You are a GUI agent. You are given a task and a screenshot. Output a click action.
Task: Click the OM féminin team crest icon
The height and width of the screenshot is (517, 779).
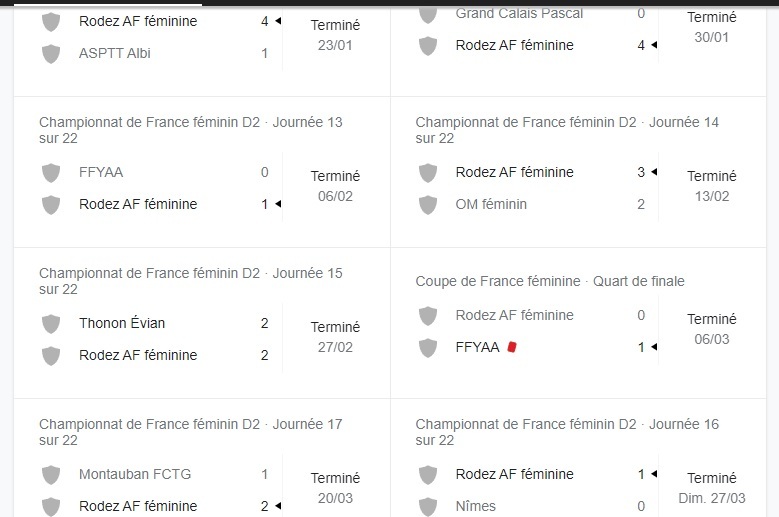coord(428,204)
